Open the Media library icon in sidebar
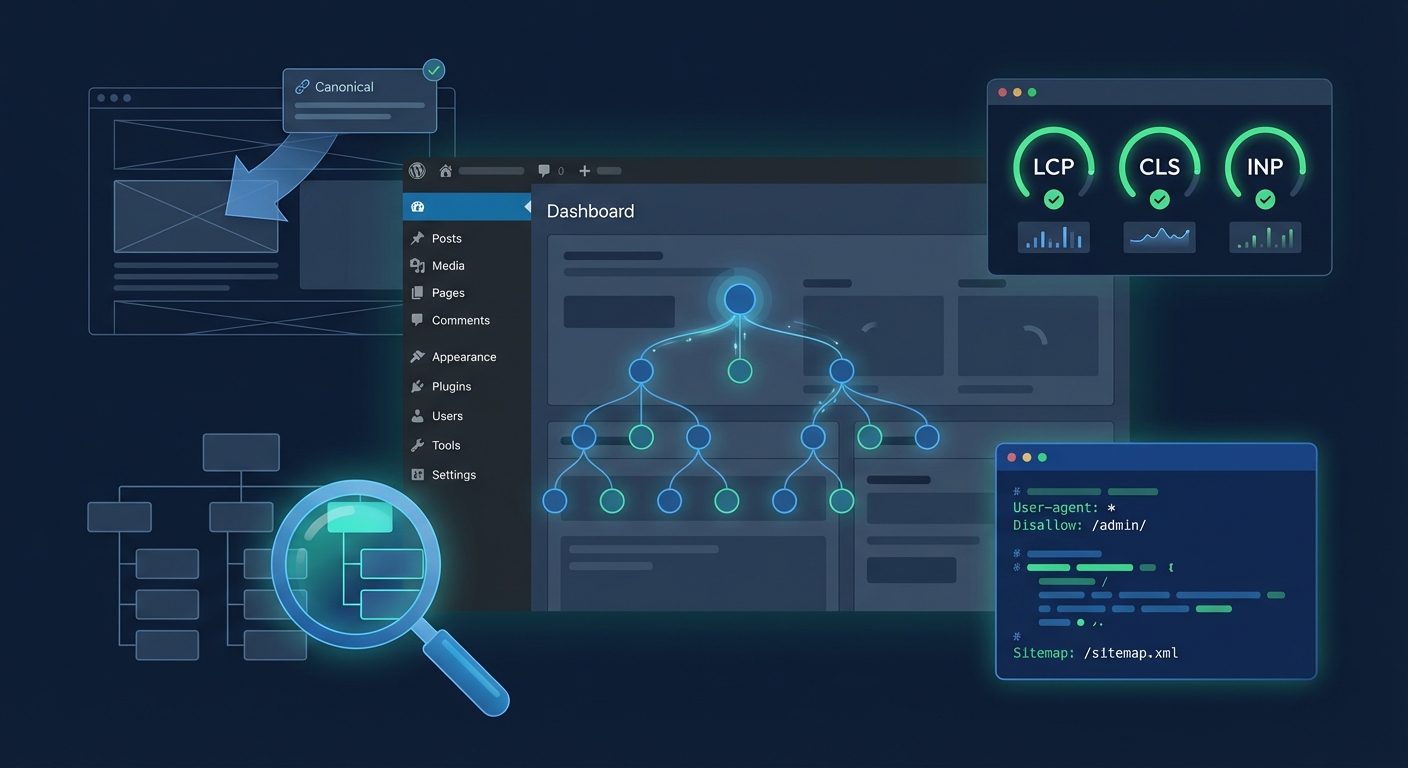The width and height of the screenshot is (1408, 768). tap(418, 265)
